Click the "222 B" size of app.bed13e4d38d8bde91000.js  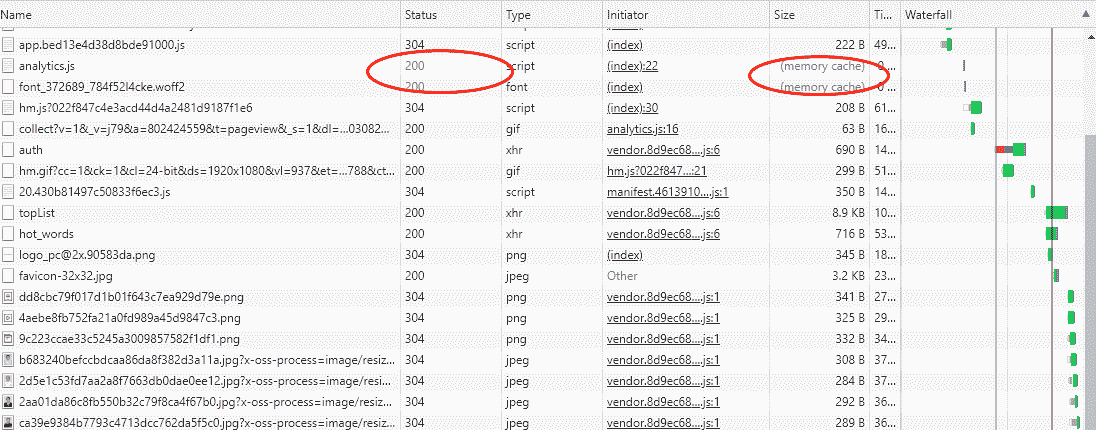tap(850, 45)
